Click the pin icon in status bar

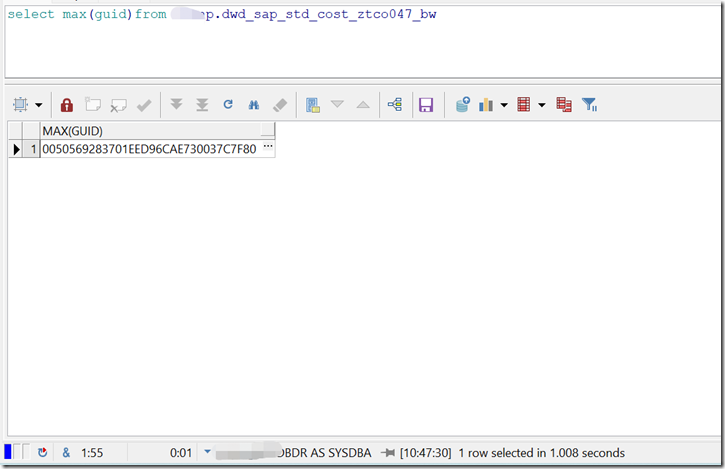point(387,452)
